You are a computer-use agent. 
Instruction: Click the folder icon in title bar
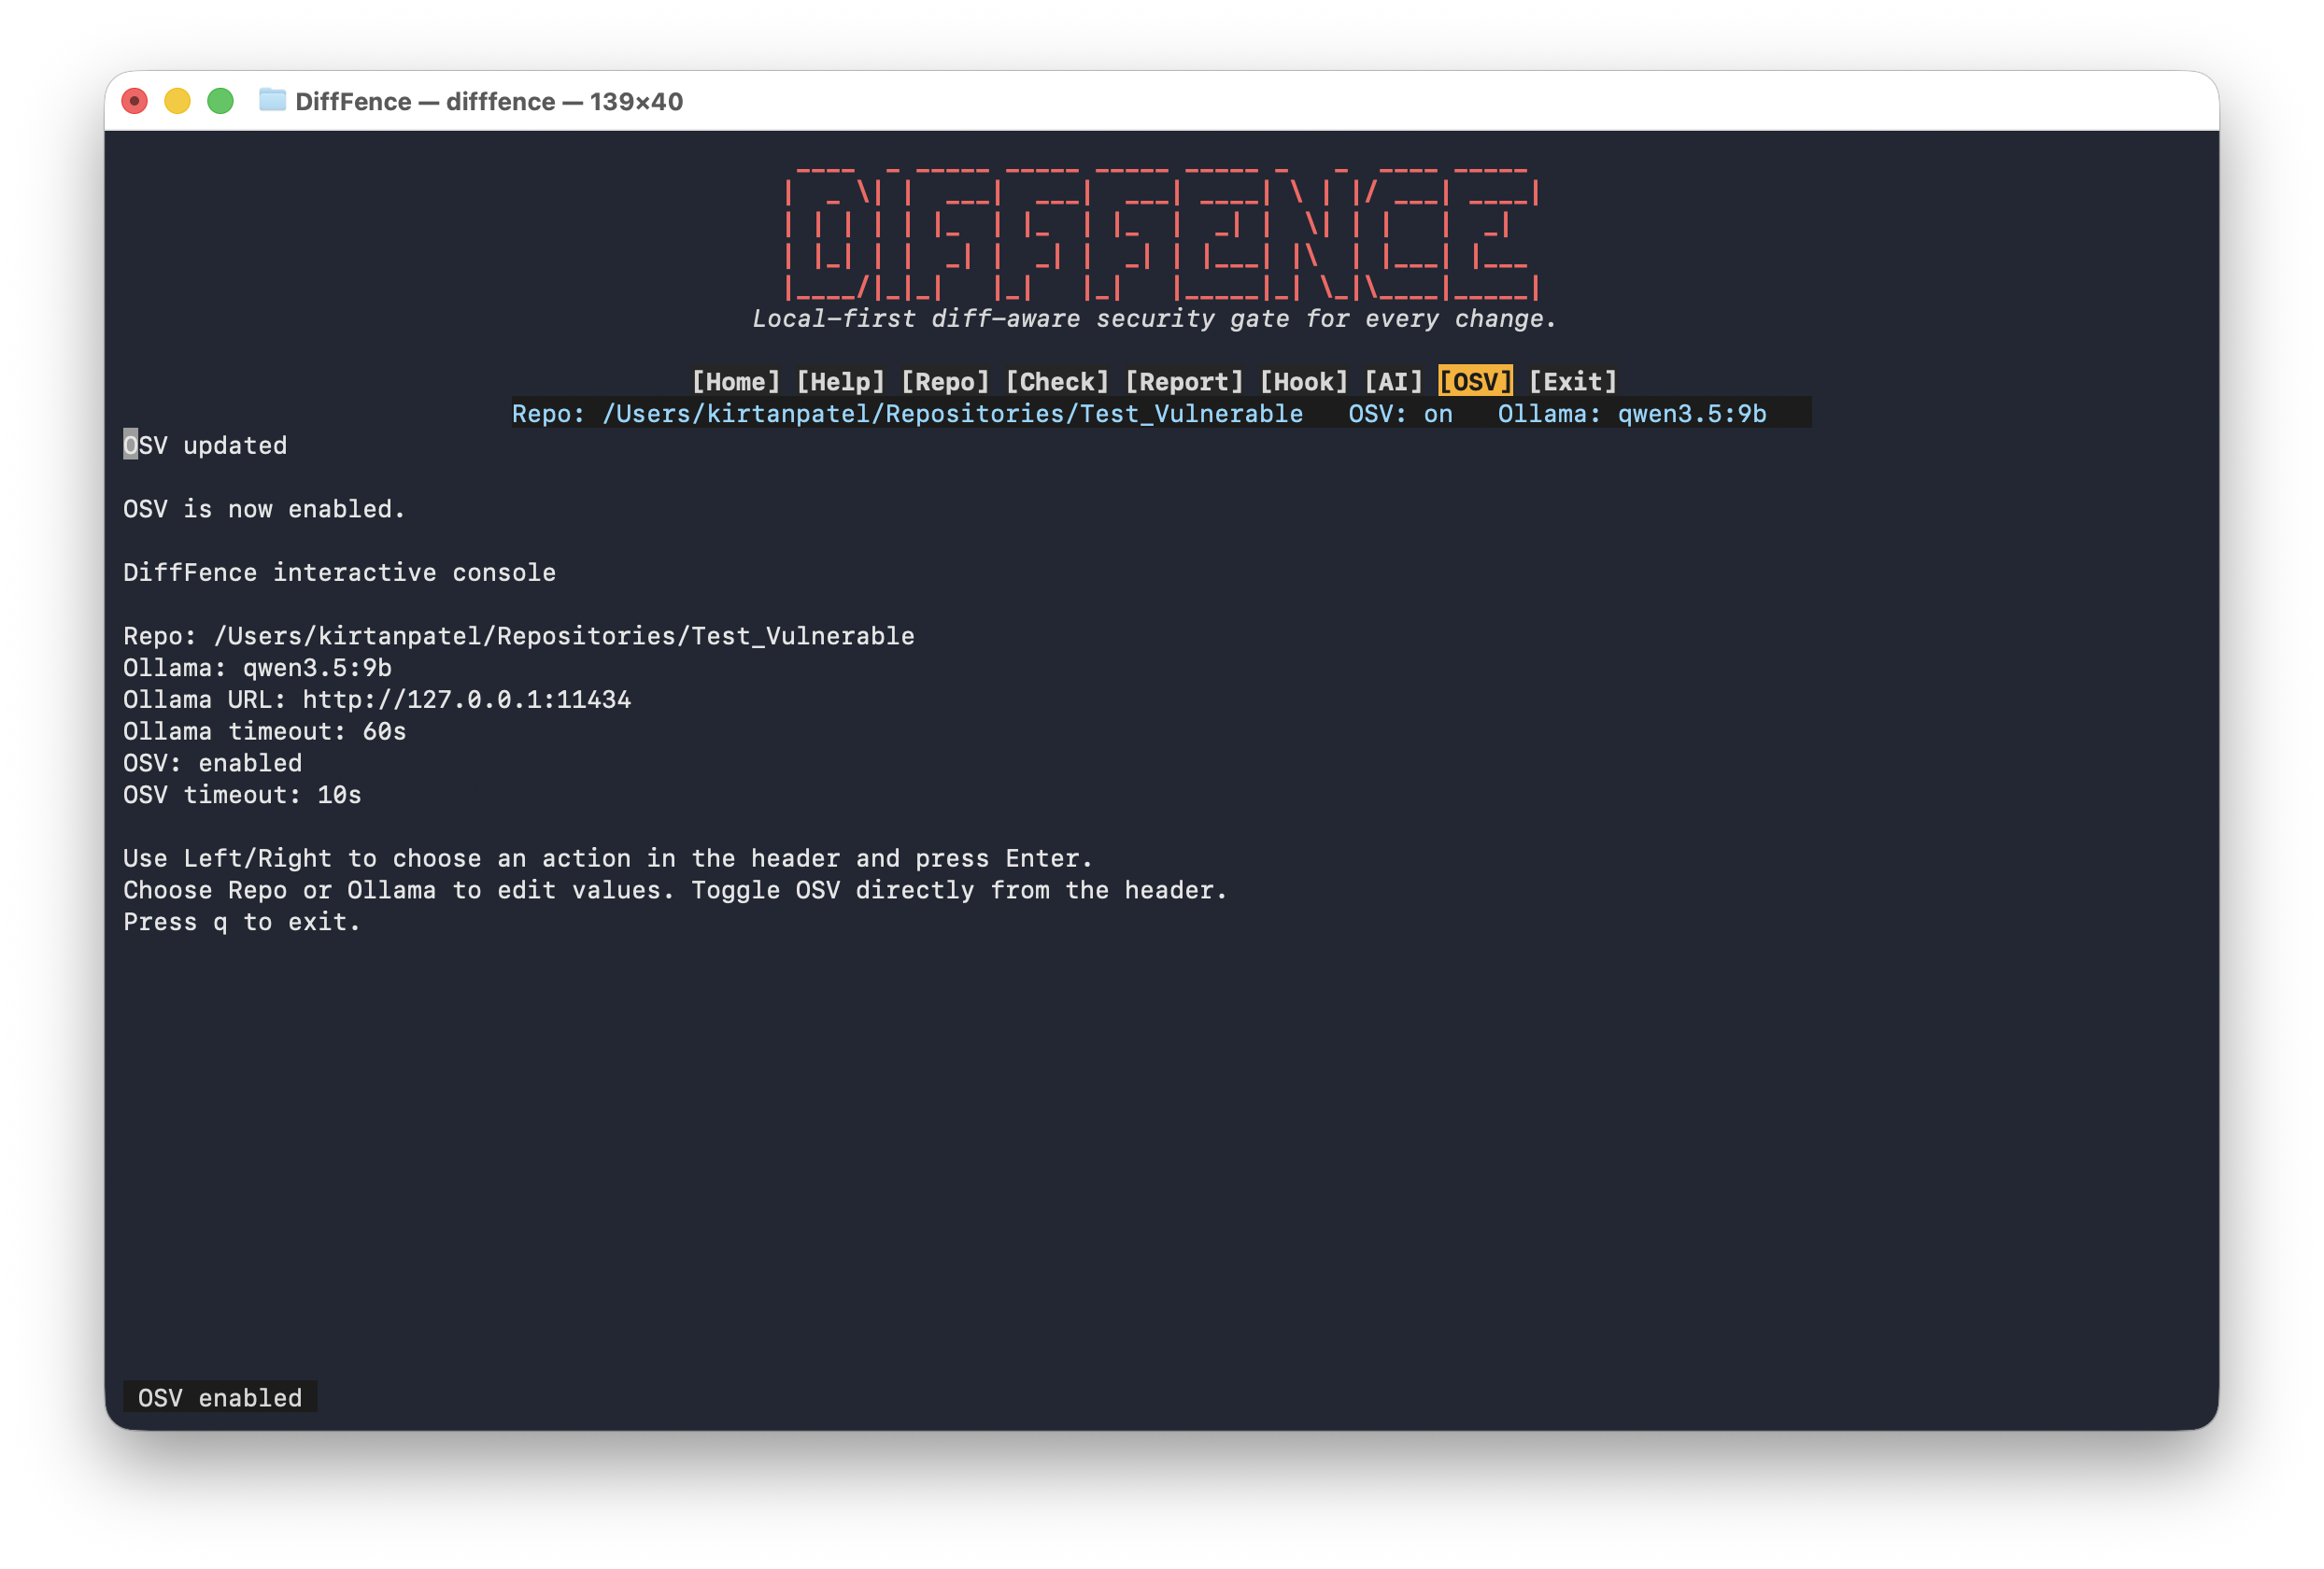pos(272,101)
